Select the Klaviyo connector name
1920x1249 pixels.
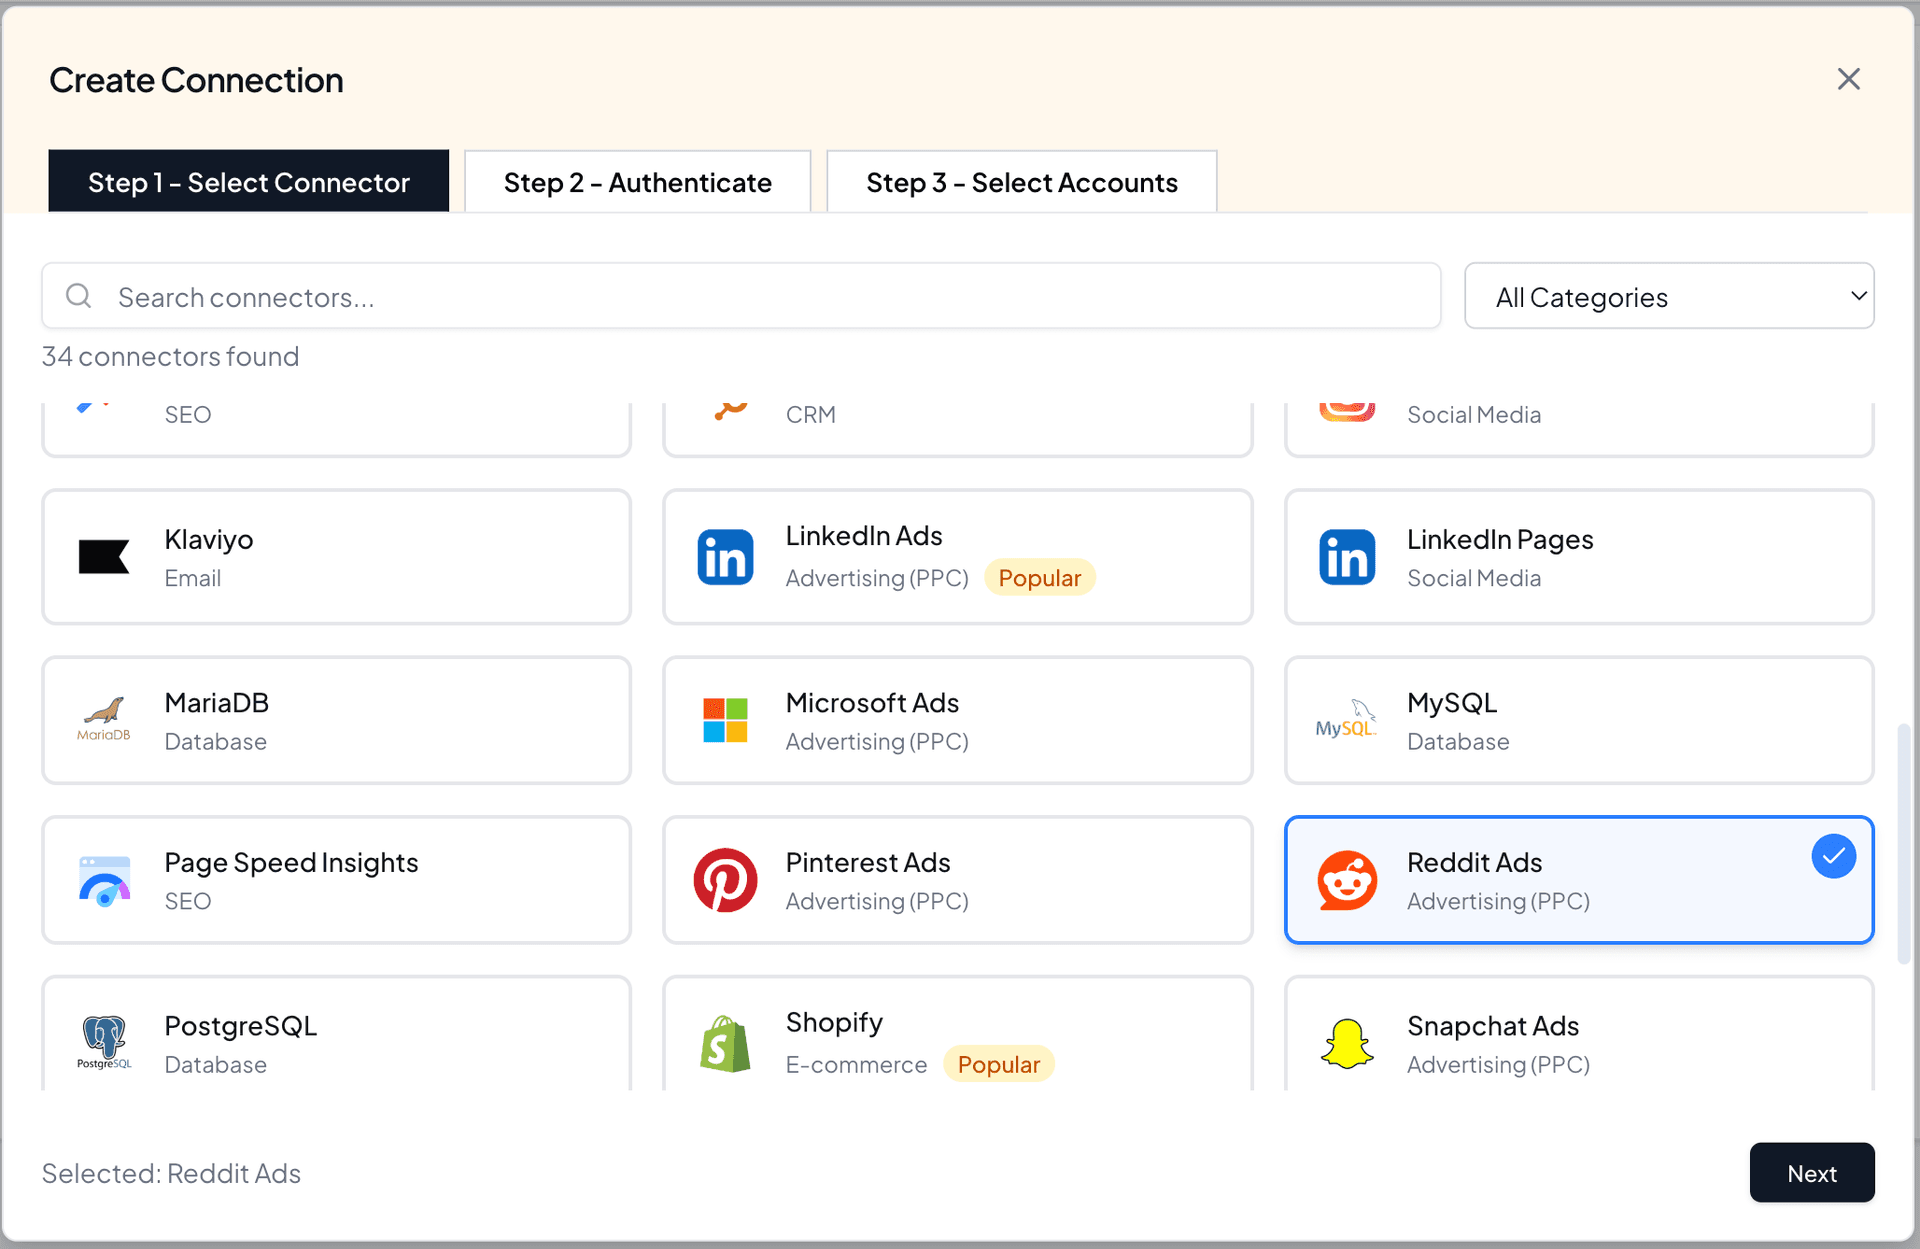(209, 539)
